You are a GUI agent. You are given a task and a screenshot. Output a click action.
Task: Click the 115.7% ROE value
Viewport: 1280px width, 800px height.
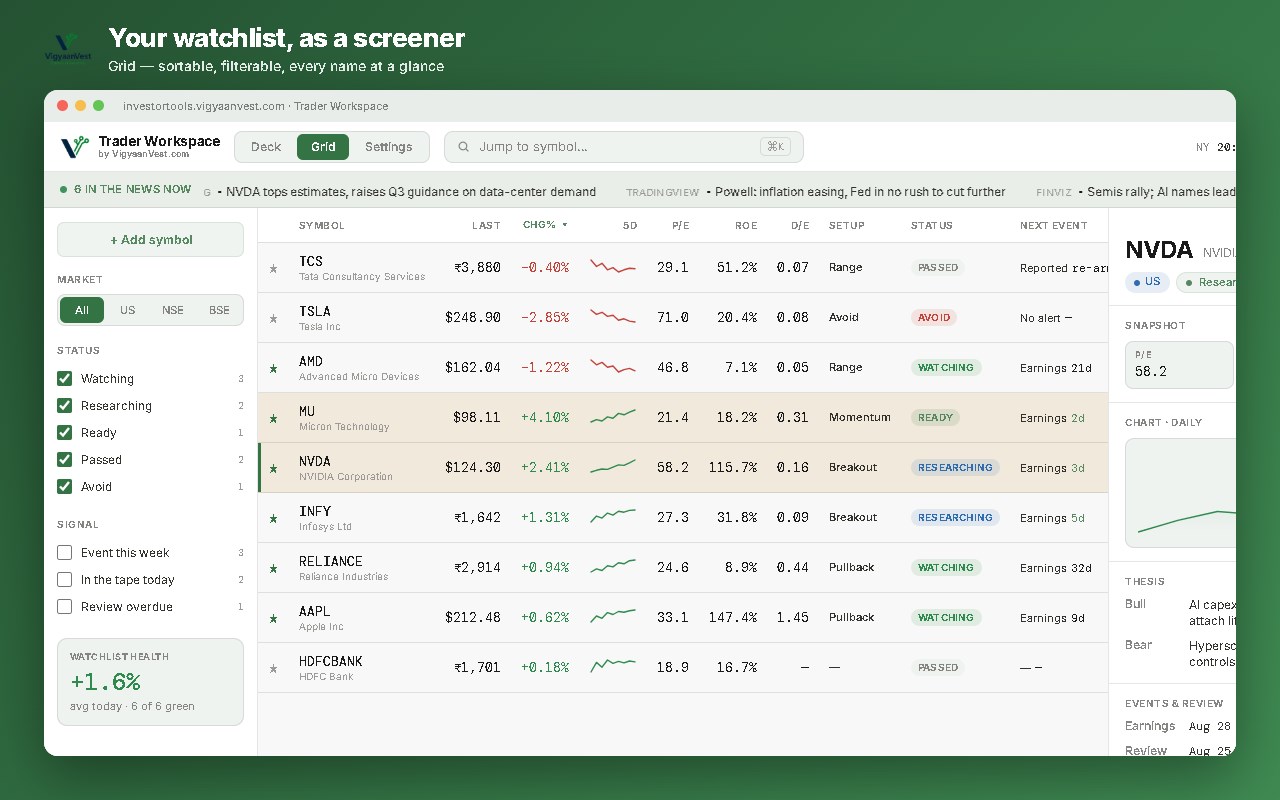tap(731, 468)
